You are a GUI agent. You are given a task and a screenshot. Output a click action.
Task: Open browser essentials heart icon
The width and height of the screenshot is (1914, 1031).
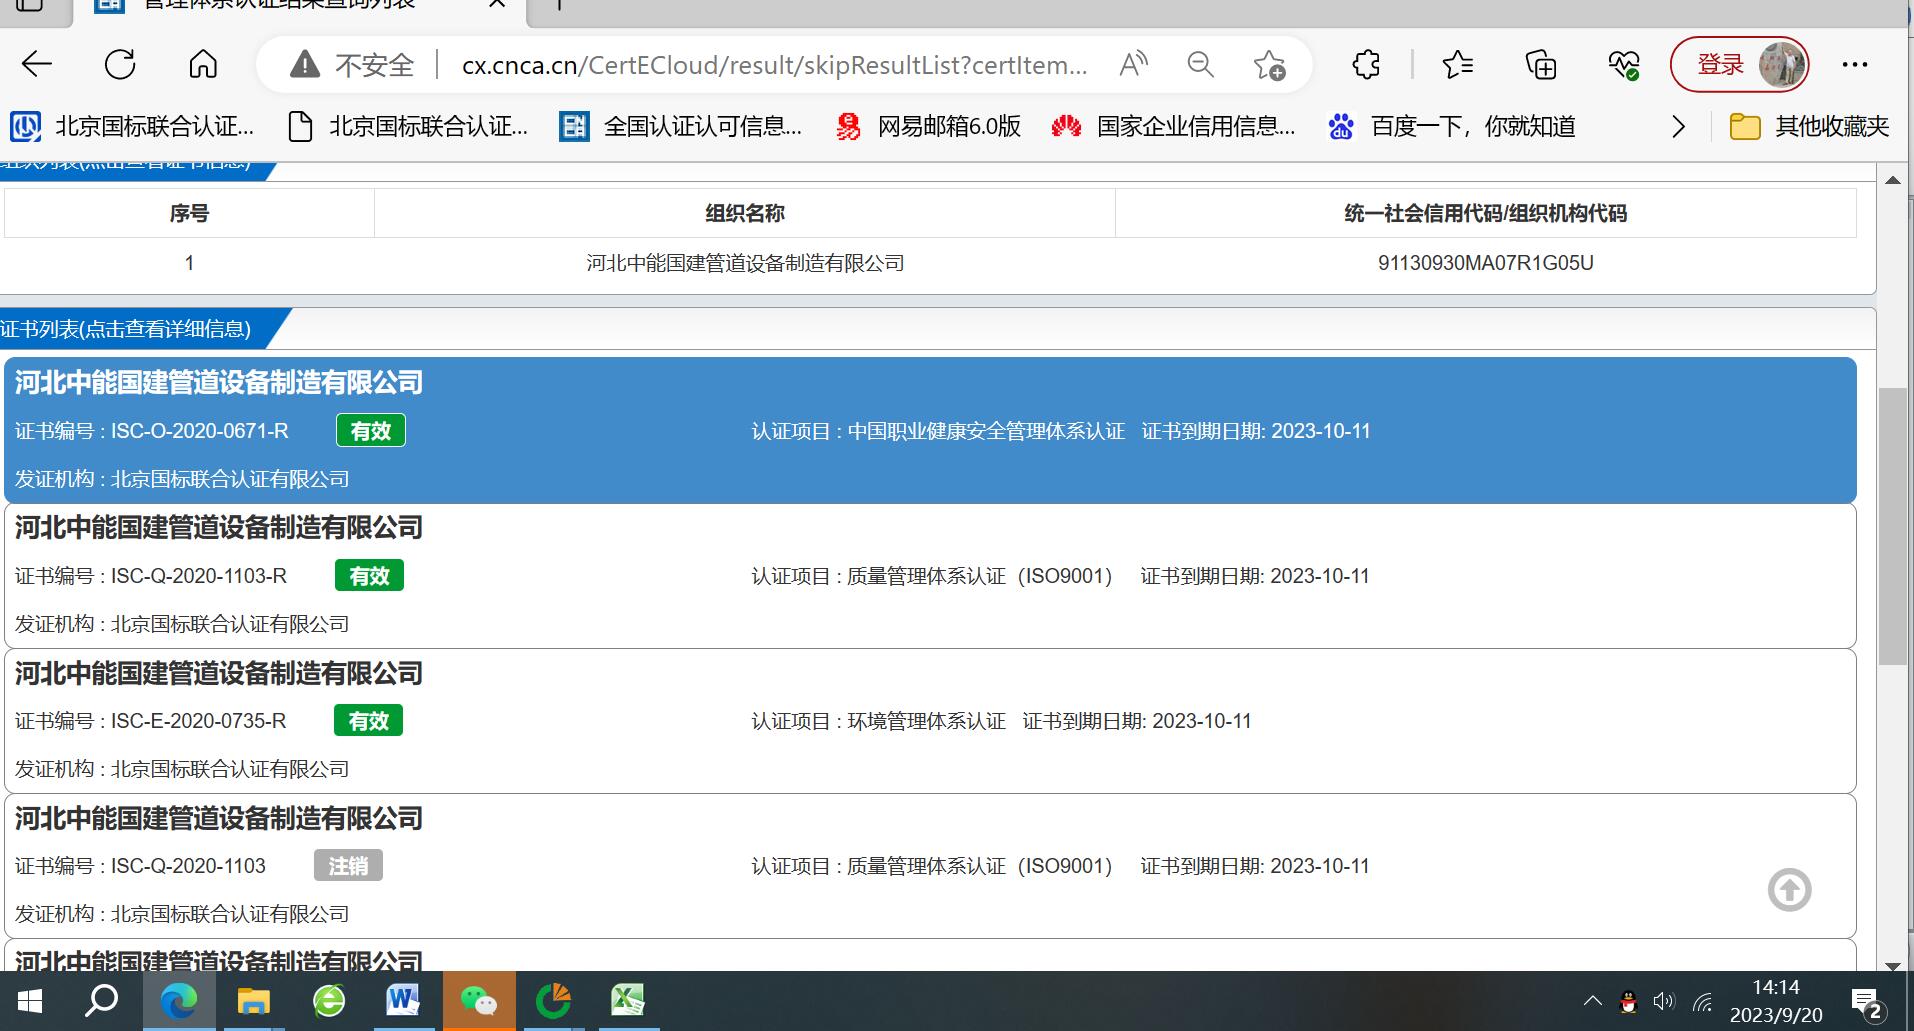[x=1624, y=65]
